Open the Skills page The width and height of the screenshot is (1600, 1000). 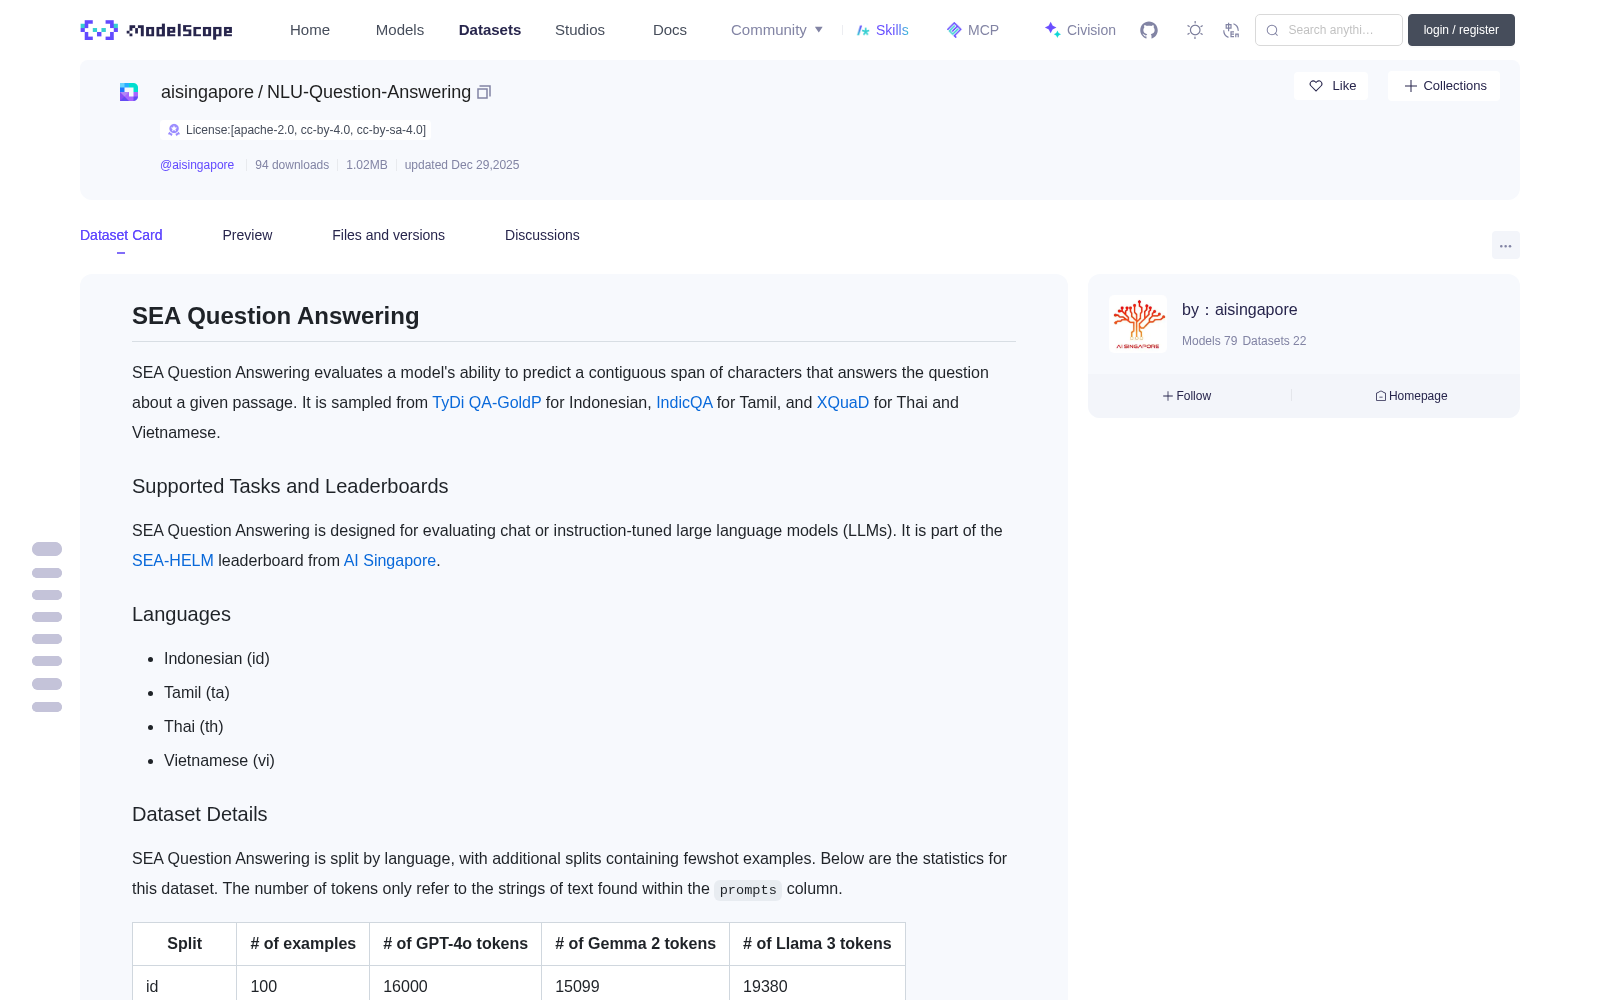[x=882, y=30]
